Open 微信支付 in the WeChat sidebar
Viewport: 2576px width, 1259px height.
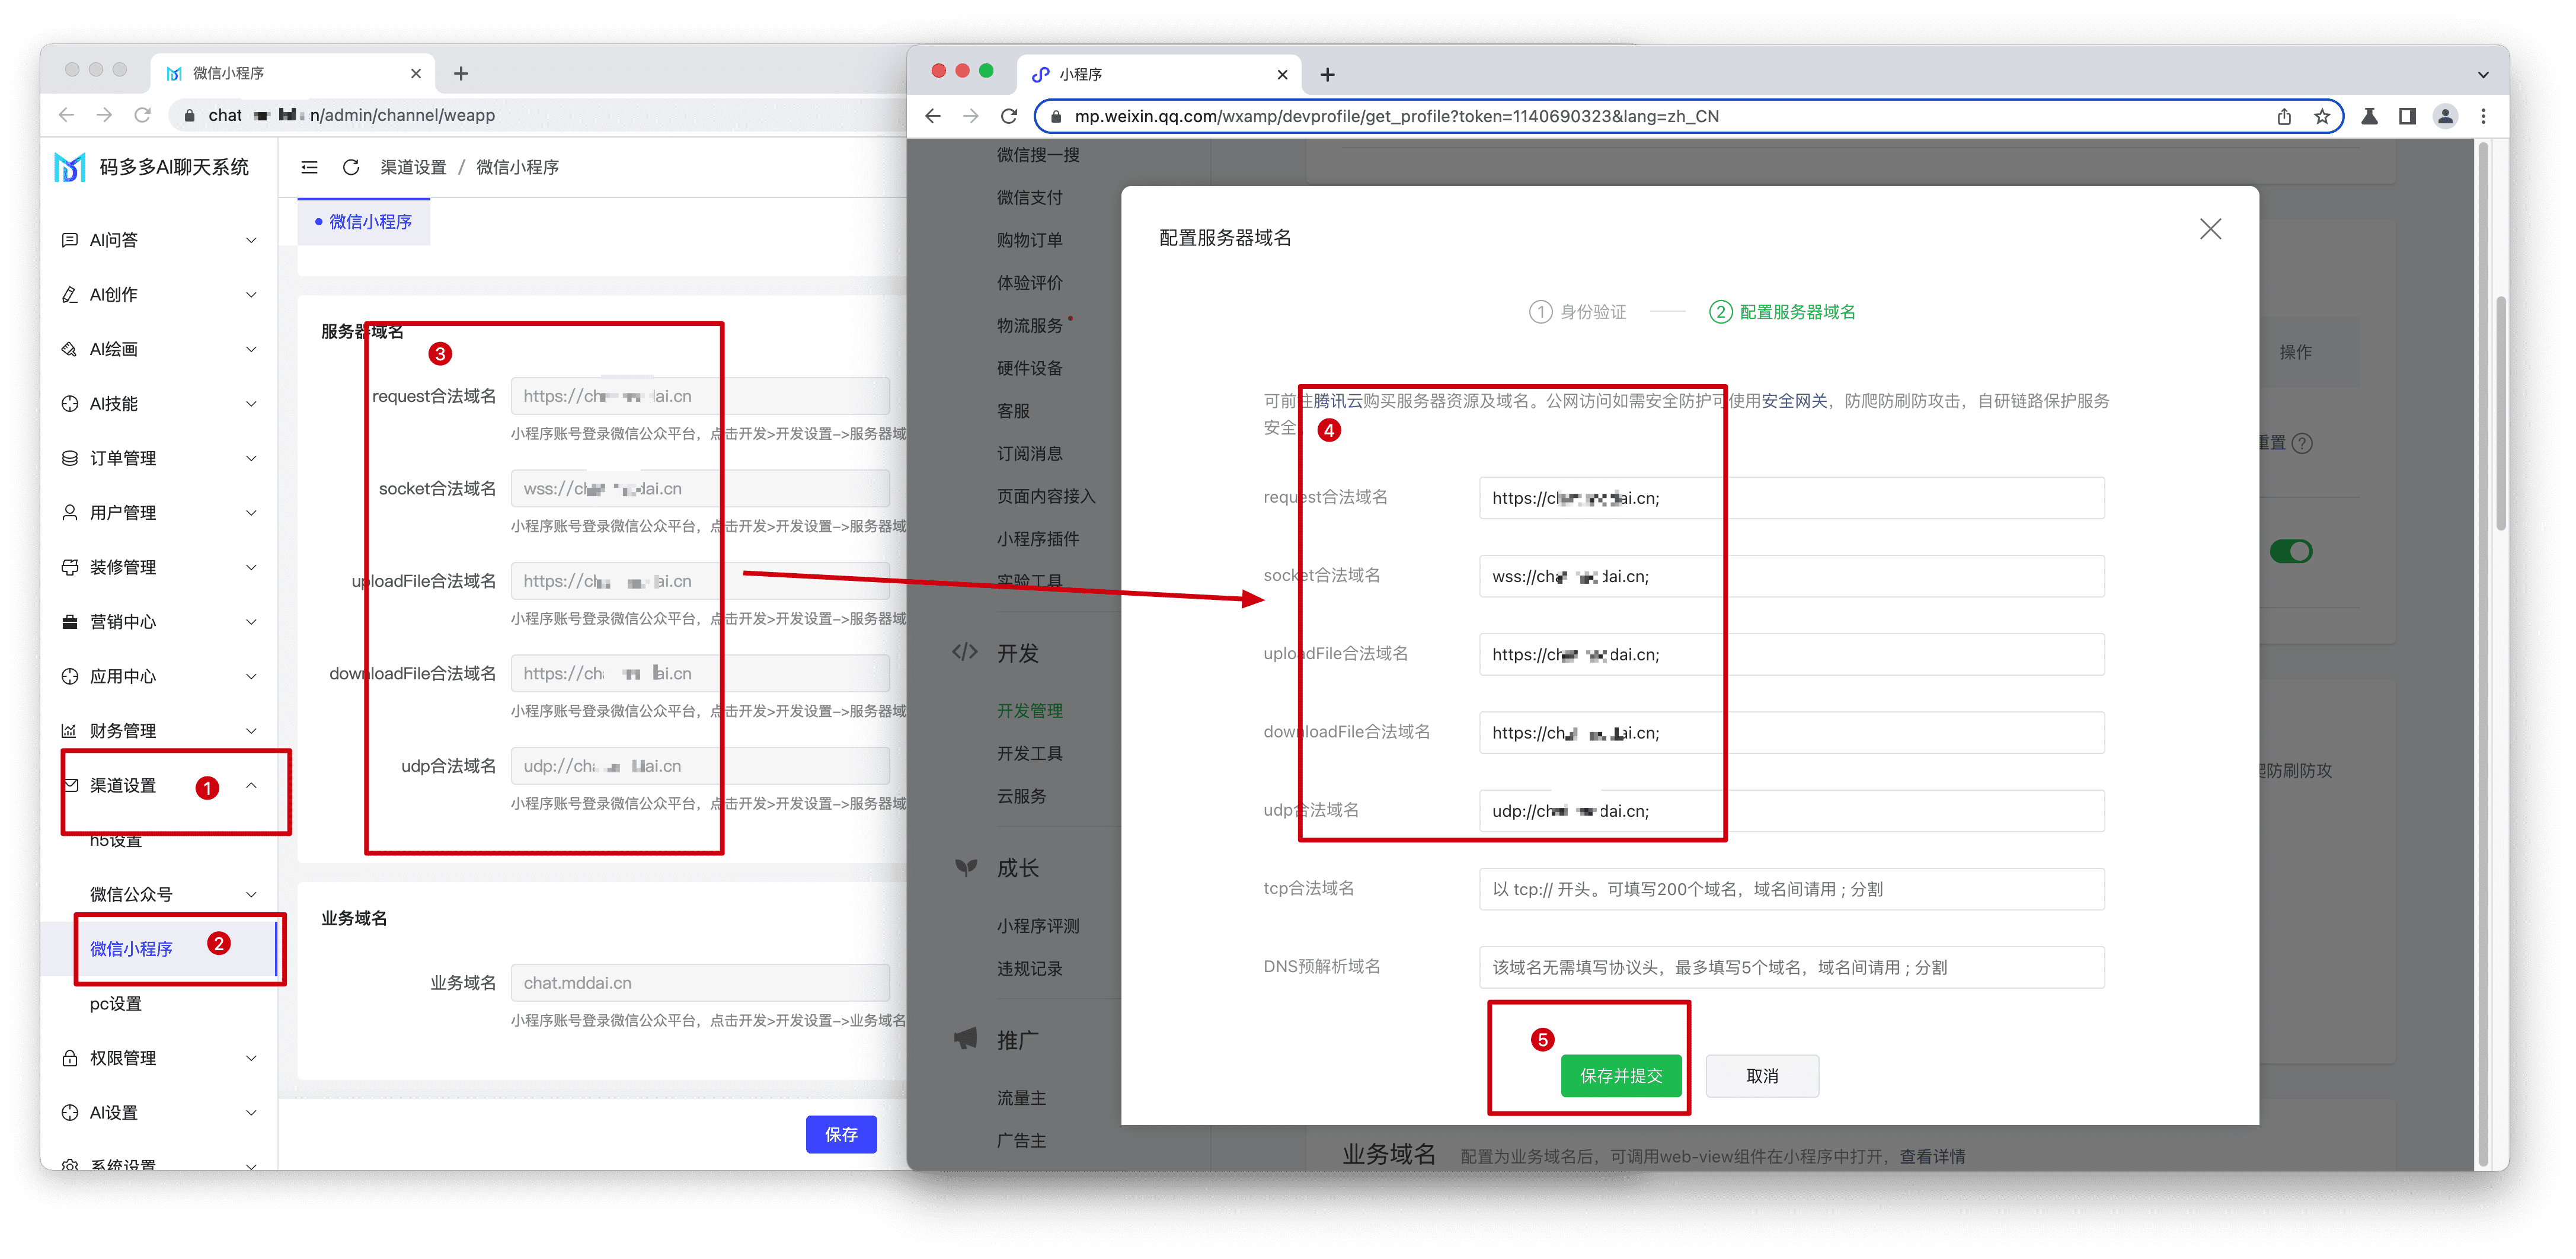1029,198
